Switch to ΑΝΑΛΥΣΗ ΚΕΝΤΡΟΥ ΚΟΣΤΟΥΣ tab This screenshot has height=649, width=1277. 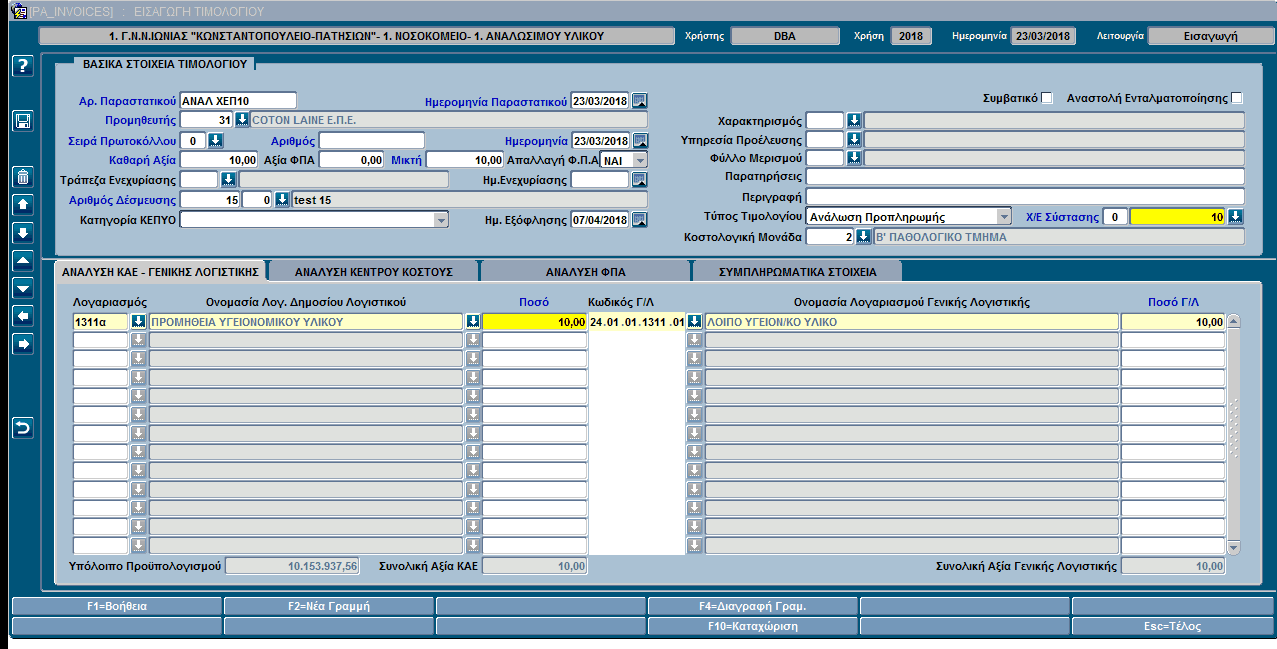[374, 271]
